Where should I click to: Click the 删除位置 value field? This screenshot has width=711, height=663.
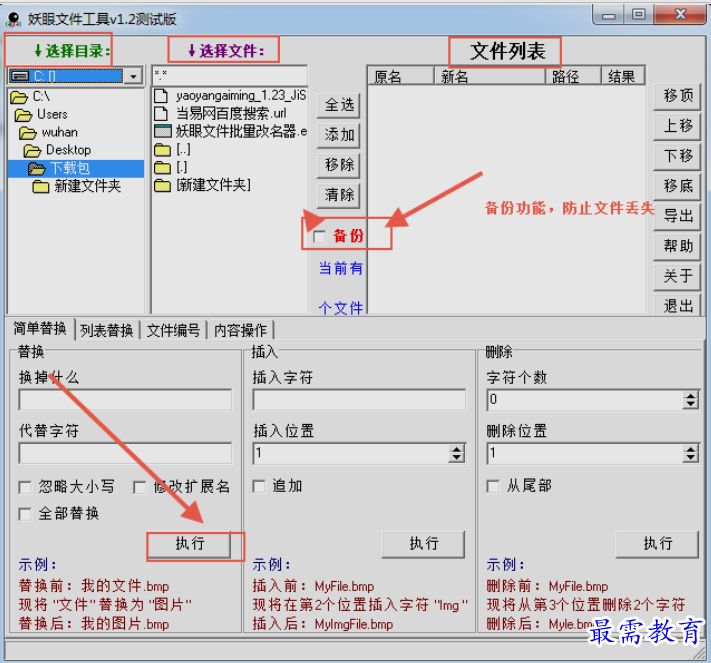pyautogui.click(x=584, y=453)
